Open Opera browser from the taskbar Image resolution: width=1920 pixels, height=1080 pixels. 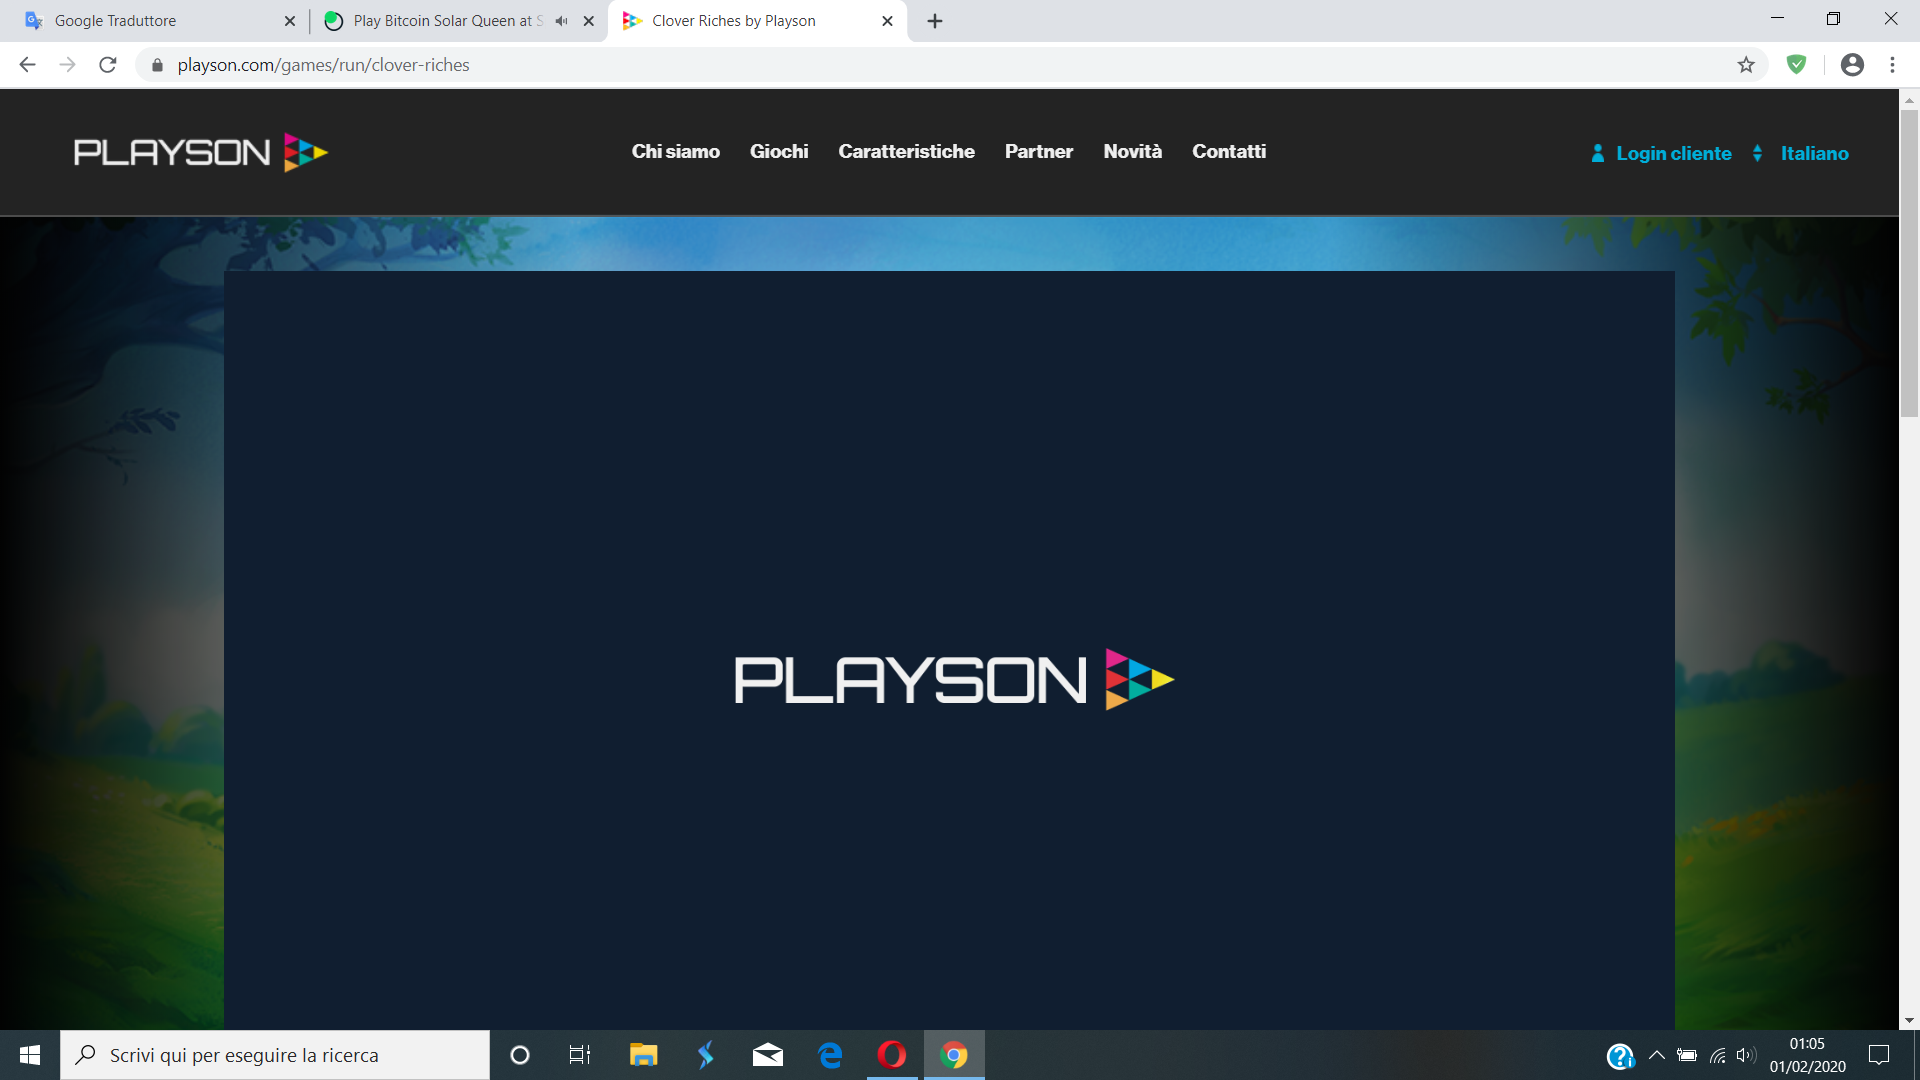click(x=892, y=1055)
